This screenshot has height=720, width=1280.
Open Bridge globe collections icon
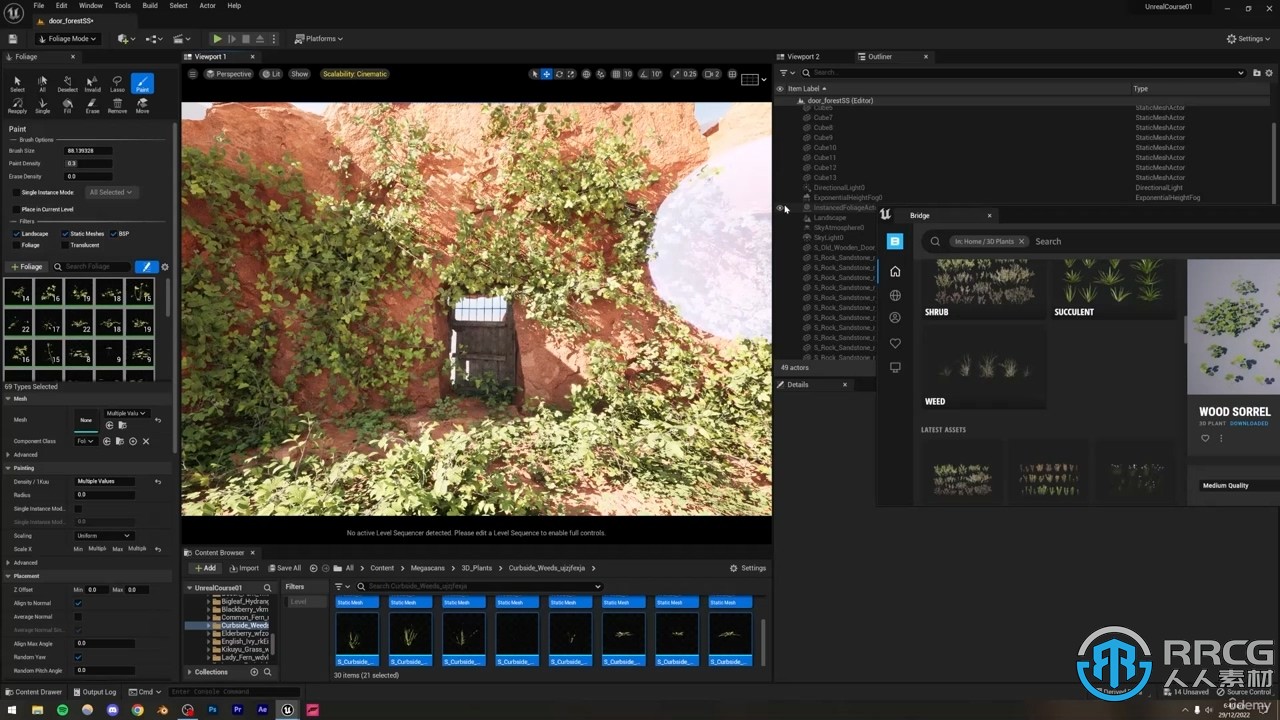[895, 295]
